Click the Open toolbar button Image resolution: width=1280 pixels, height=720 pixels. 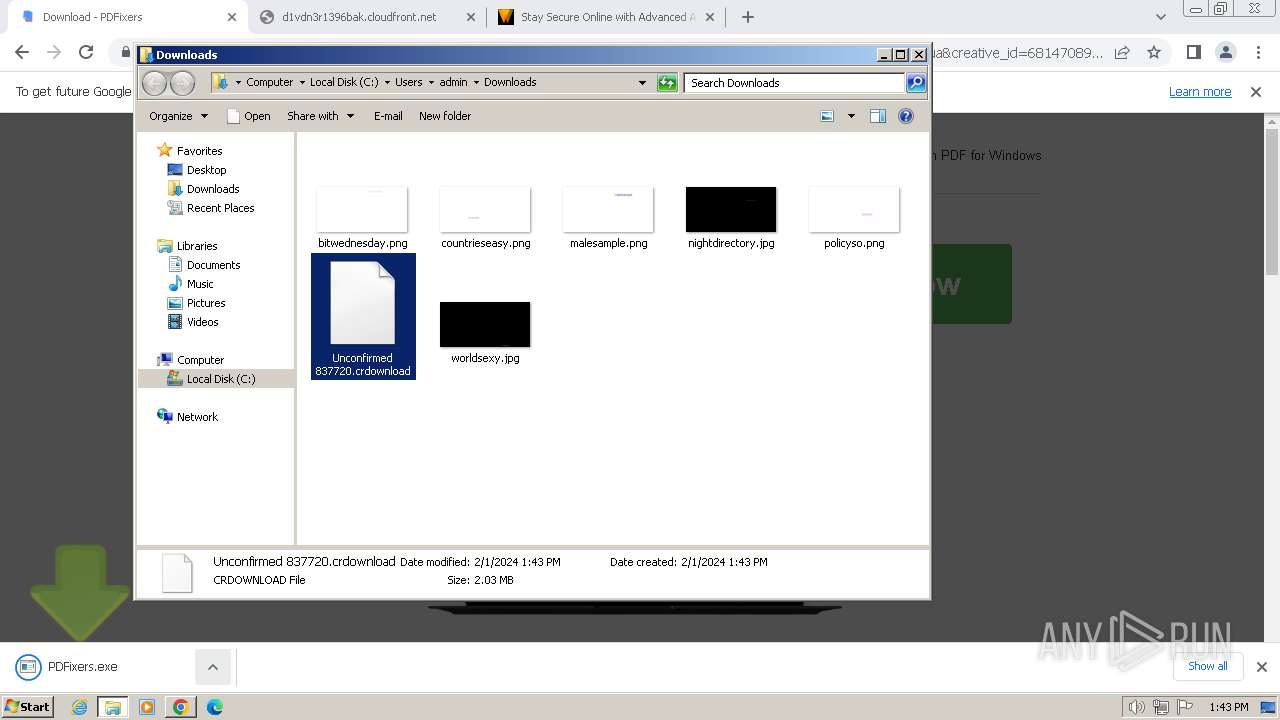click(249, 116)
